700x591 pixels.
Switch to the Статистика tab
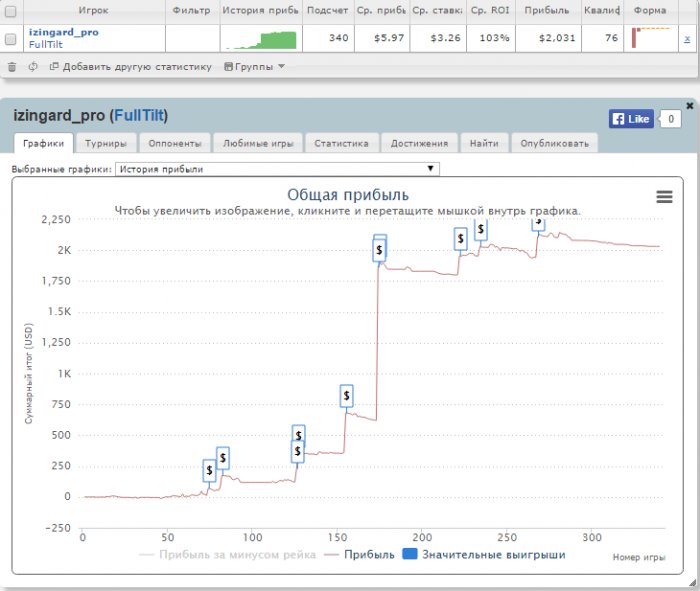coord(342,143)
